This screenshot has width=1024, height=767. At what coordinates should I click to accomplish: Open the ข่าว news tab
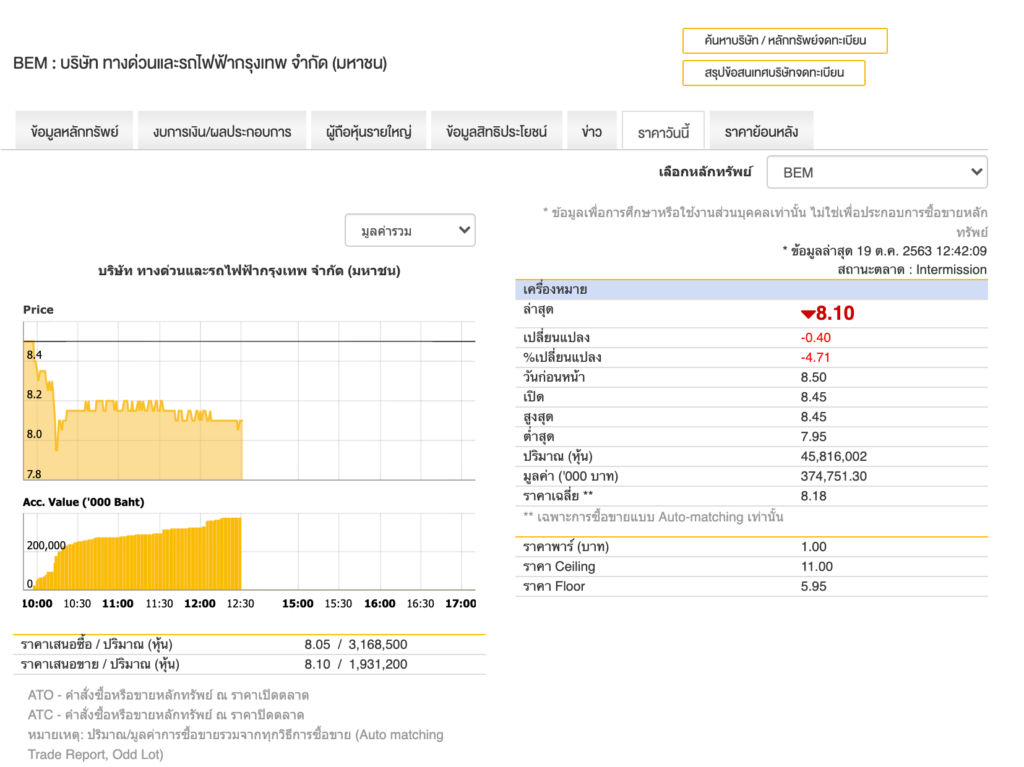[591, 131]
